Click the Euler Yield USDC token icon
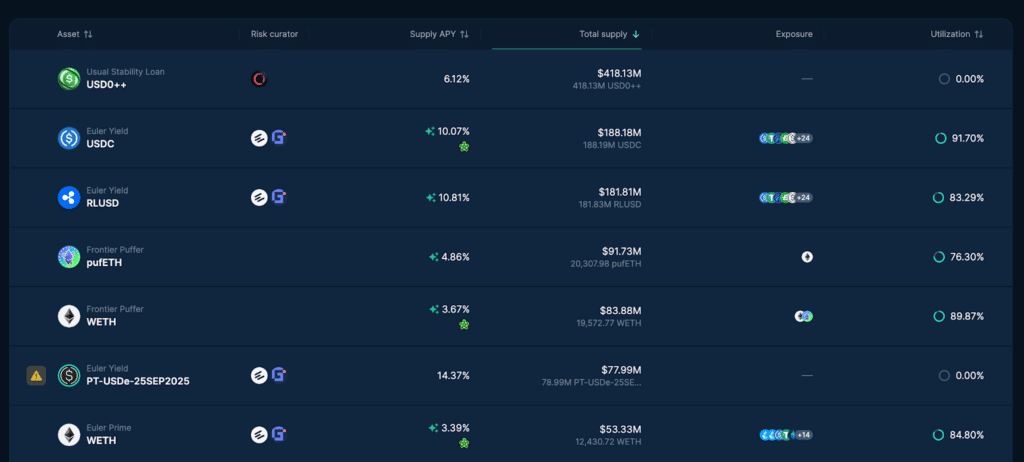Viewport: 1024px width, 462px height. (69, 138)
